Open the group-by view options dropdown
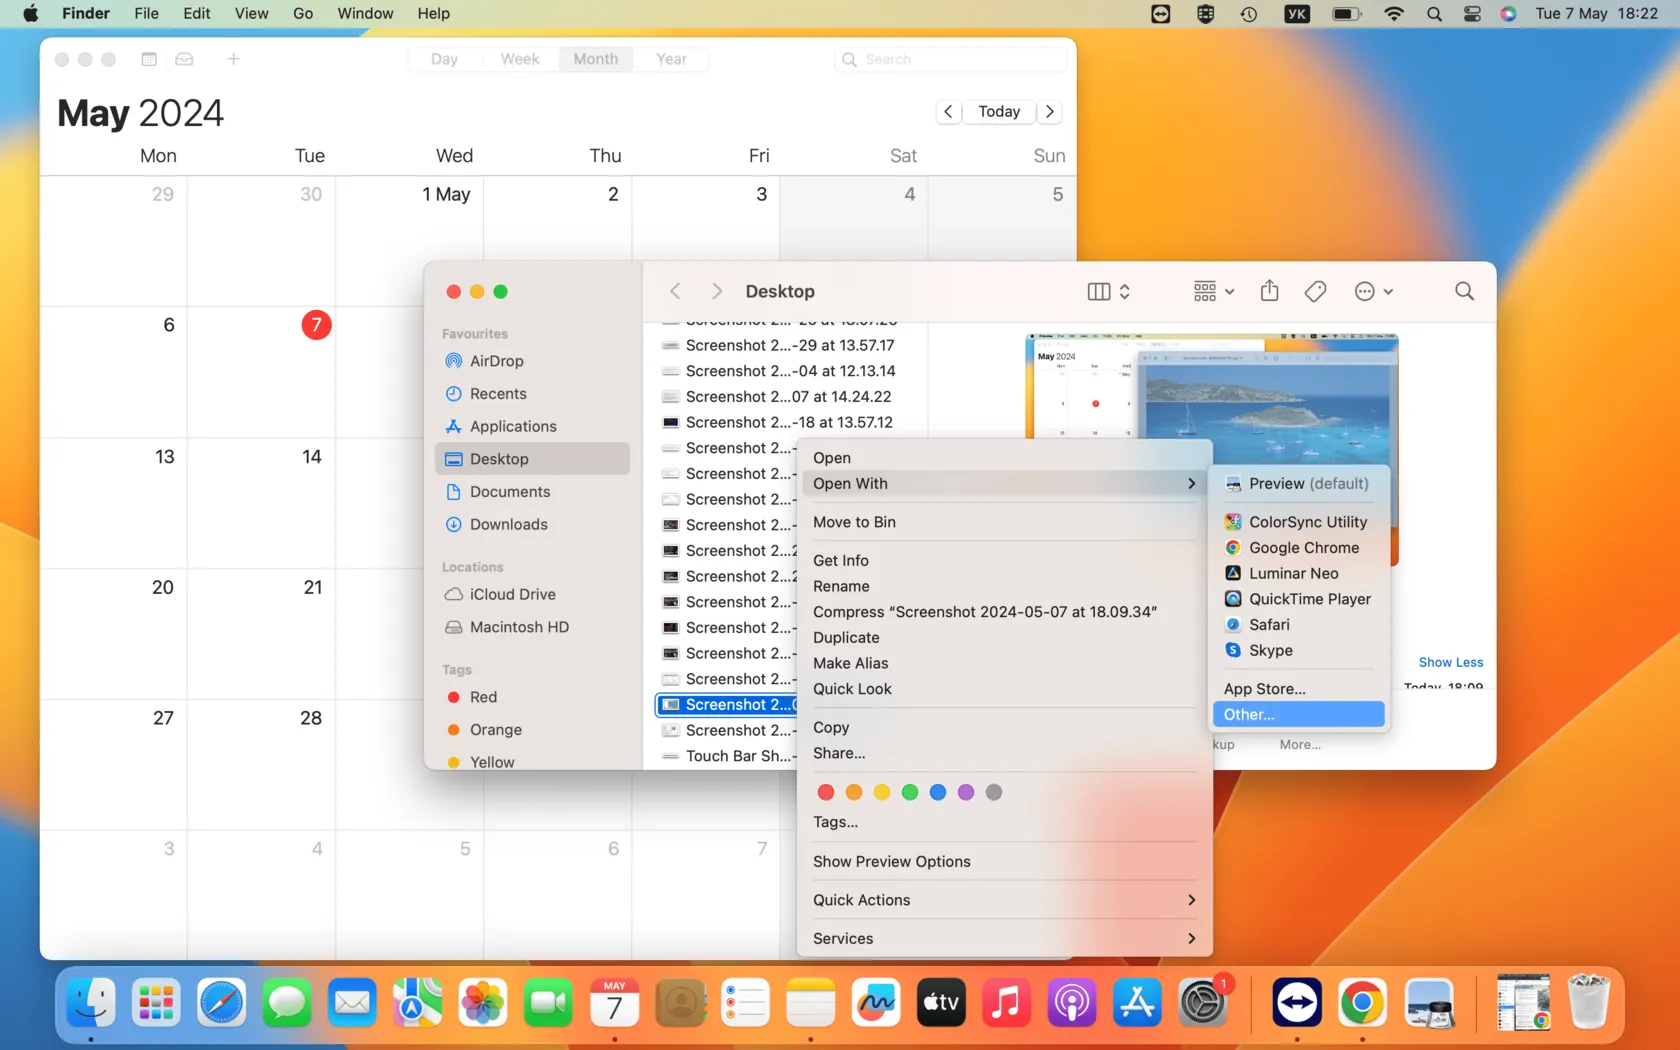 click(x=1213, y=291)
